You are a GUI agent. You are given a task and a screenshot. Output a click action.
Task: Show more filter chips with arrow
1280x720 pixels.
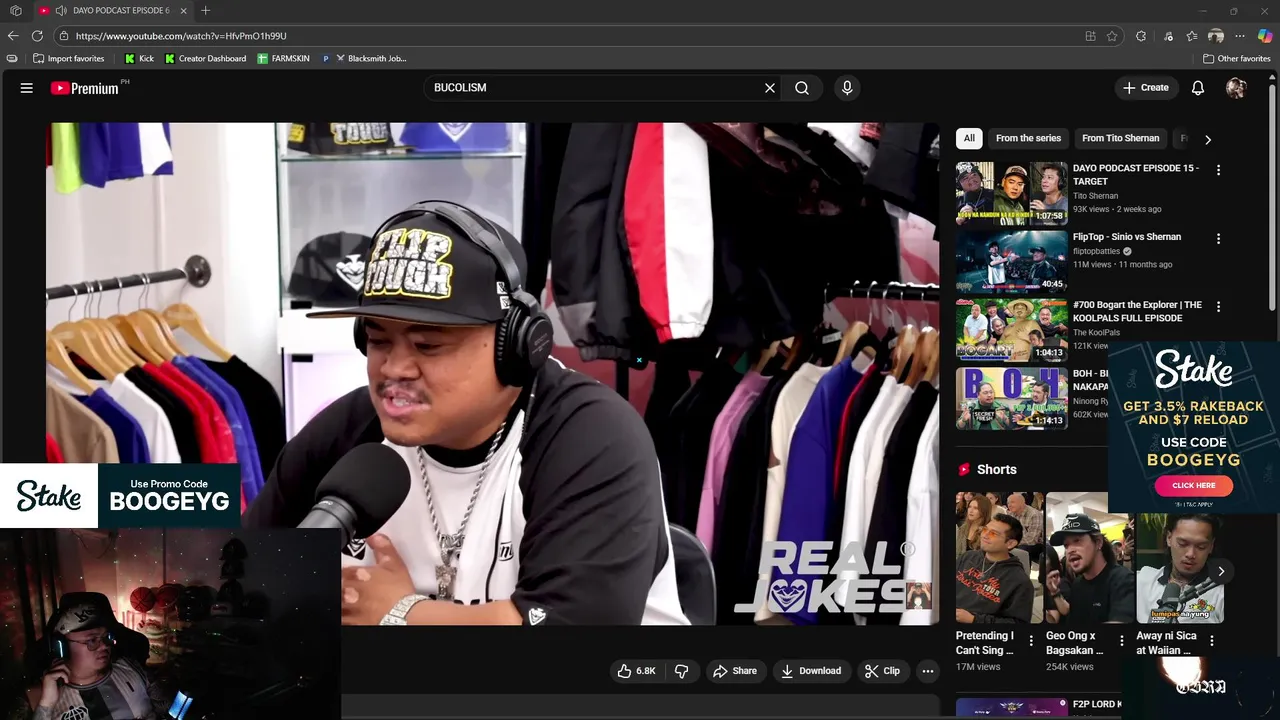coord(1207,139)
